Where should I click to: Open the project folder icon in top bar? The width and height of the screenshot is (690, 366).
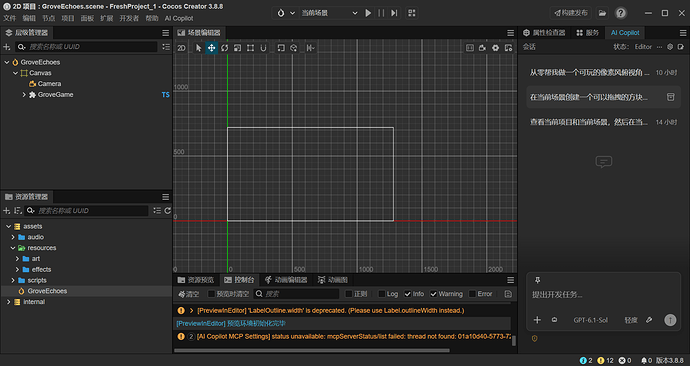[602, 13]
